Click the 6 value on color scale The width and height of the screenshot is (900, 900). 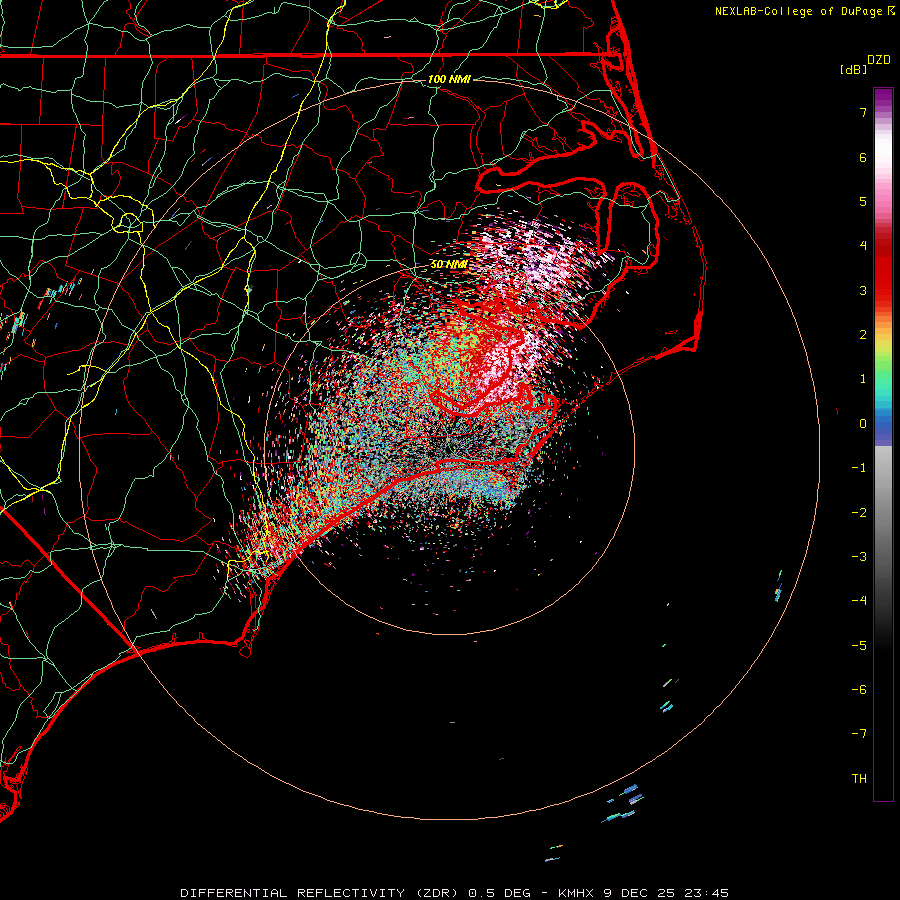tap(863, 157)
